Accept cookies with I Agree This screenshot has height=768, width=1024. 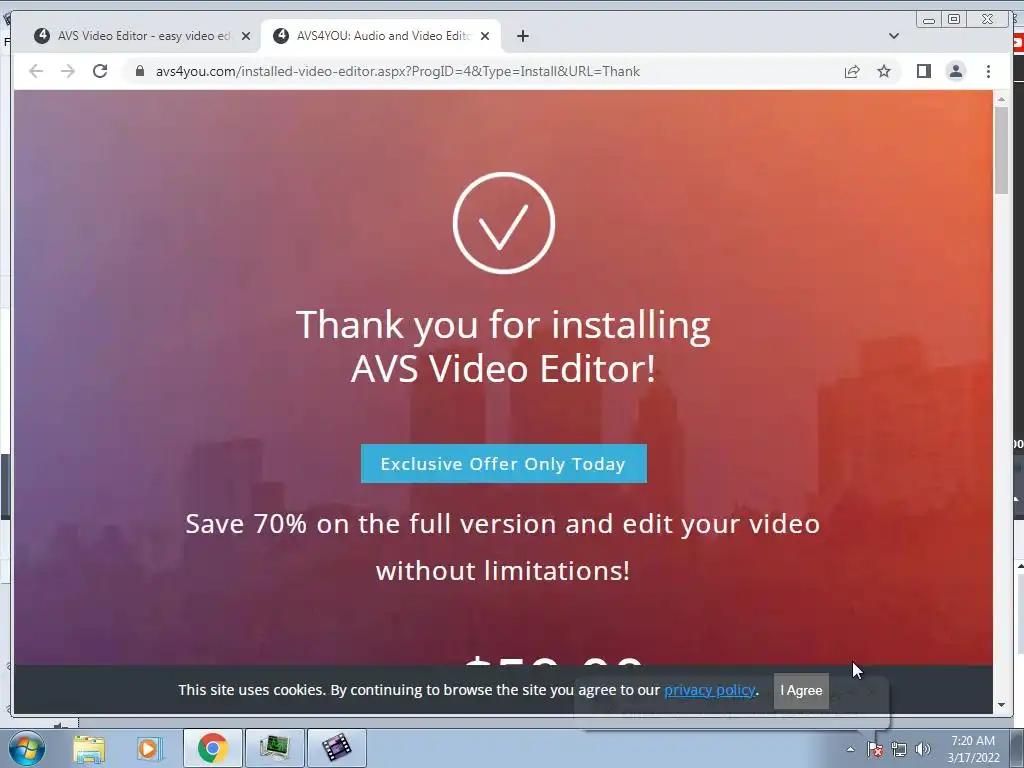pyautogui.click(x=801, y=690)
